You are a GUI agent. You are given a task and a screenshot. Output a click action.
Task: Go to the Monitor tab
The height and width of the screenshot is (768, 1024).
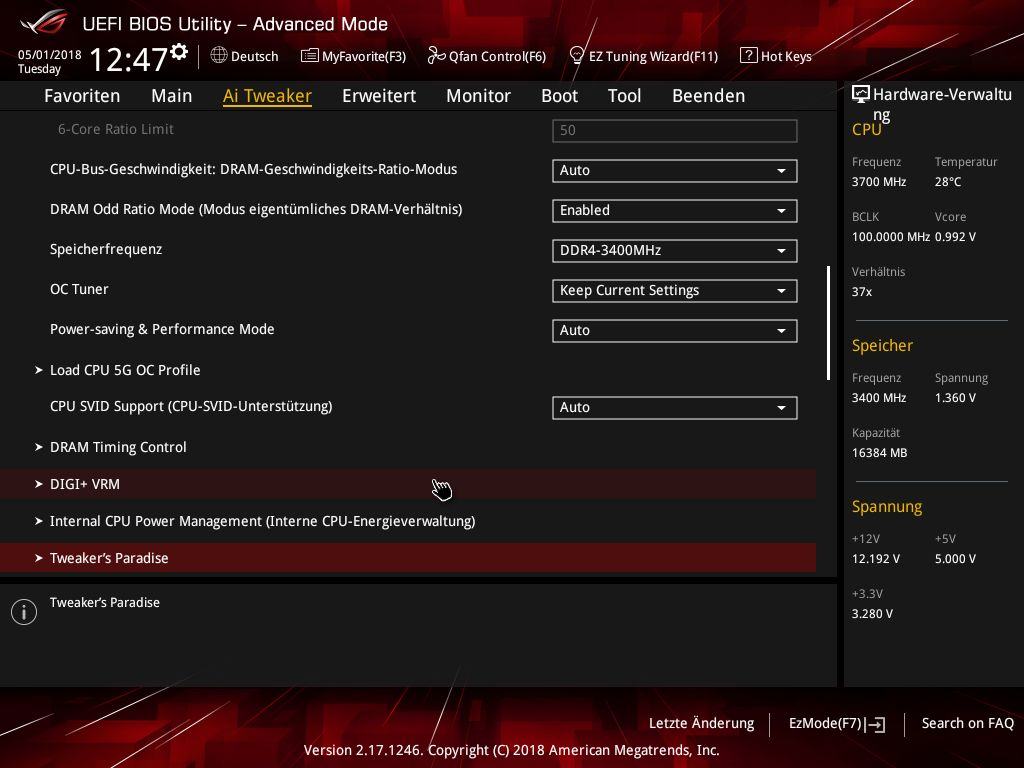point(479,96)
